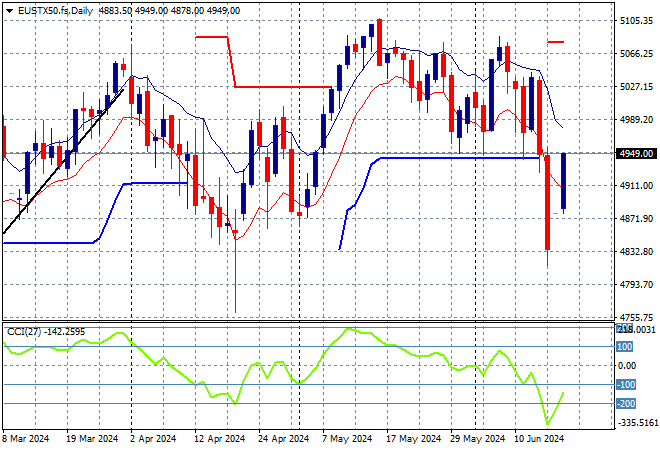Select the tall red candle of mid June

[x=548, y=203]
